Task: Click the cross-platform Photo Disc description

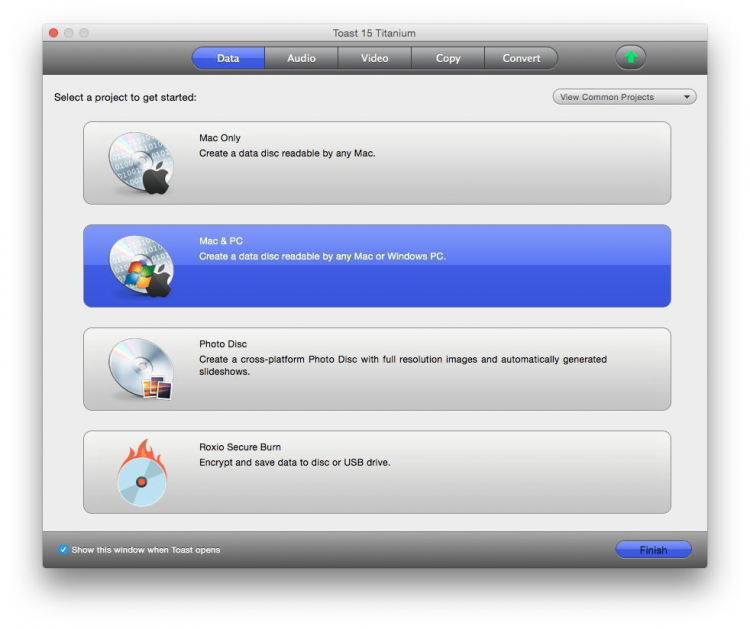Action: pos(403,365)
